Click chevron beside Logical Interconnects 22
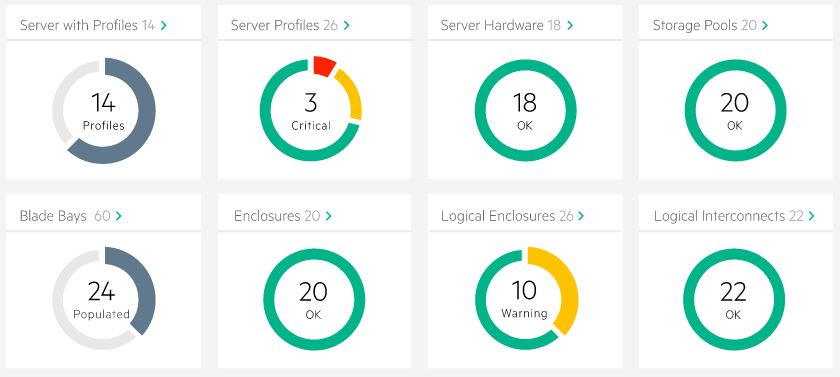The height and width of the screenshot is (377, 840). 812,216
